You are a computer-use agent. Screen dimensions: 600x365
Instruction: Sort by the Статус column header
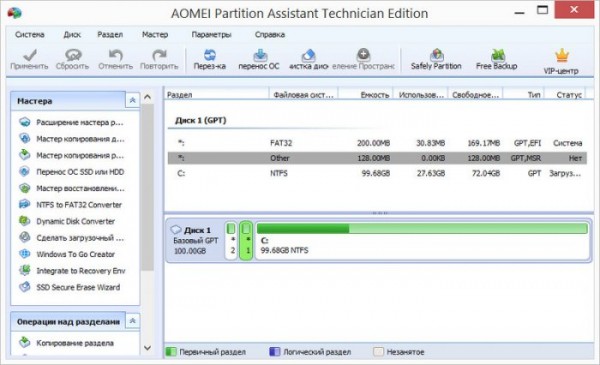click(565, 95)
